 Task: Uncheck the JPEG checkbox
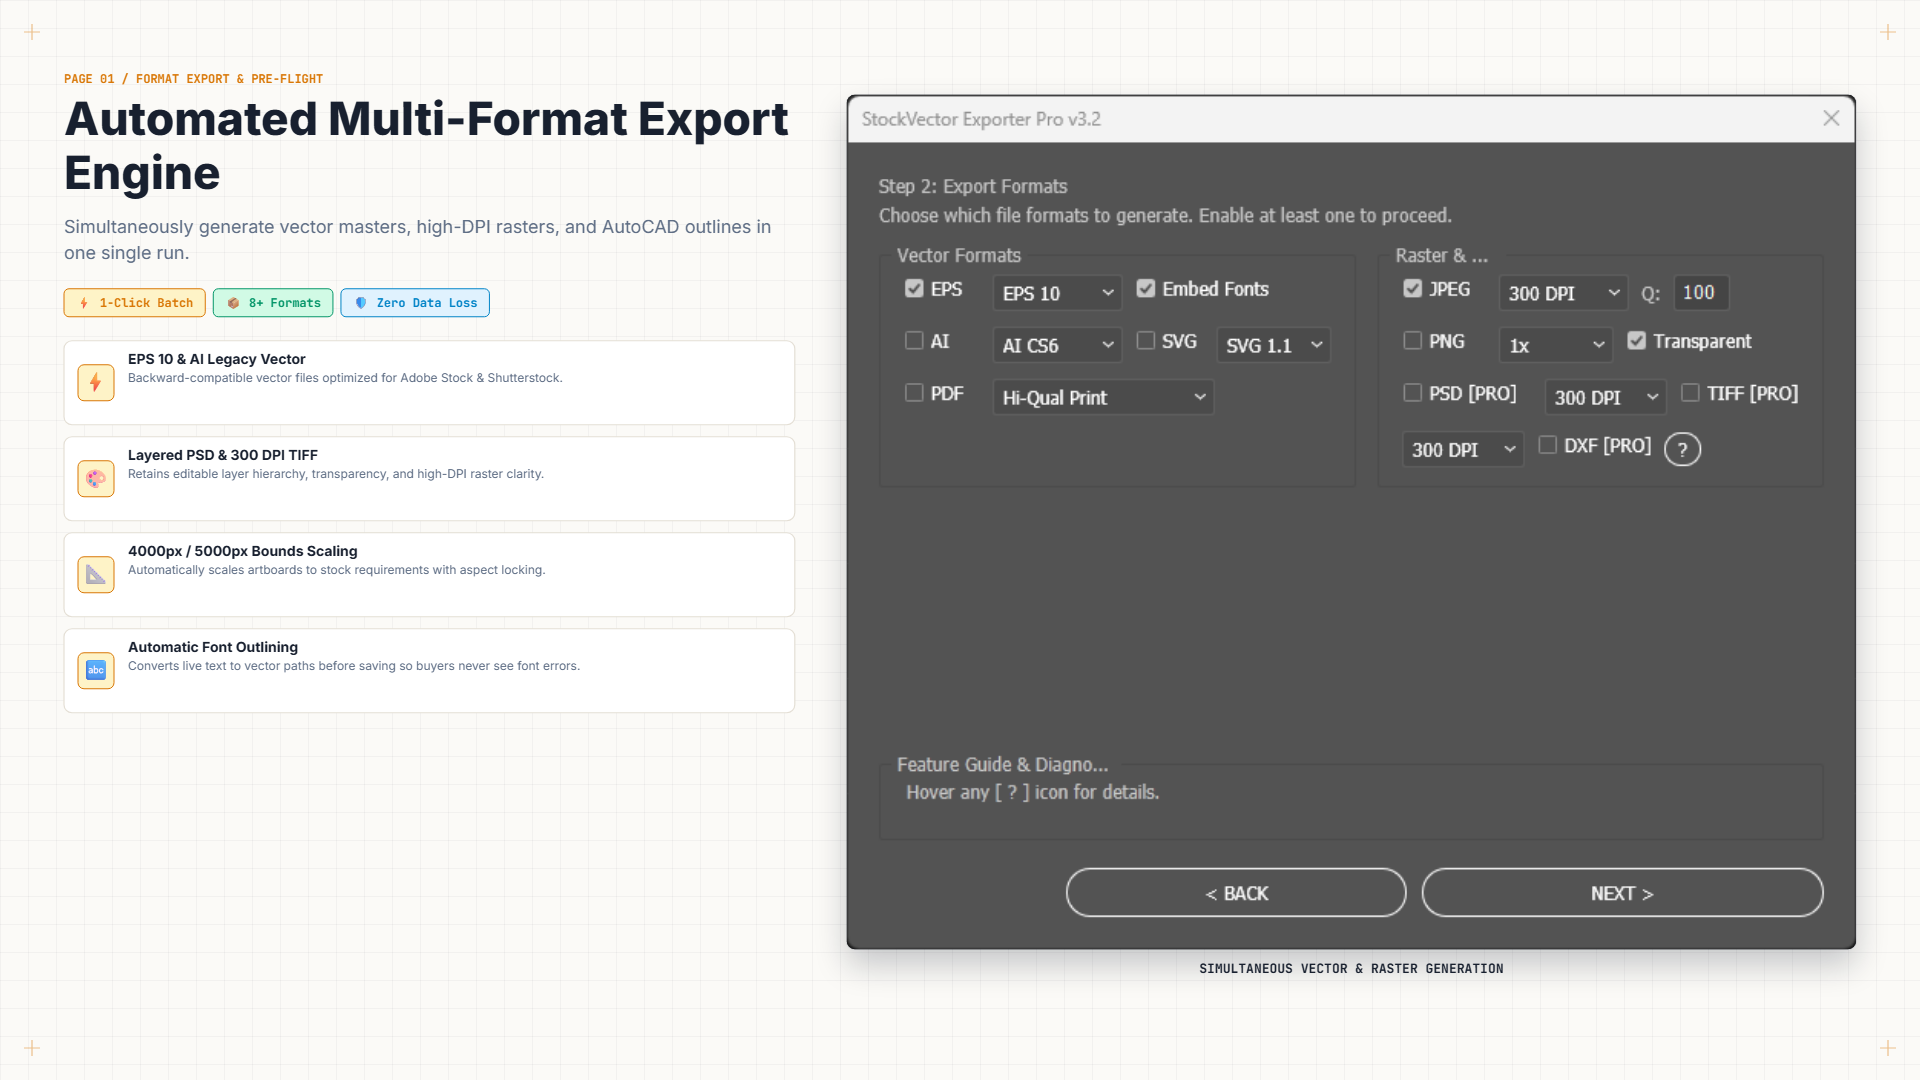tap(1412, 289)
